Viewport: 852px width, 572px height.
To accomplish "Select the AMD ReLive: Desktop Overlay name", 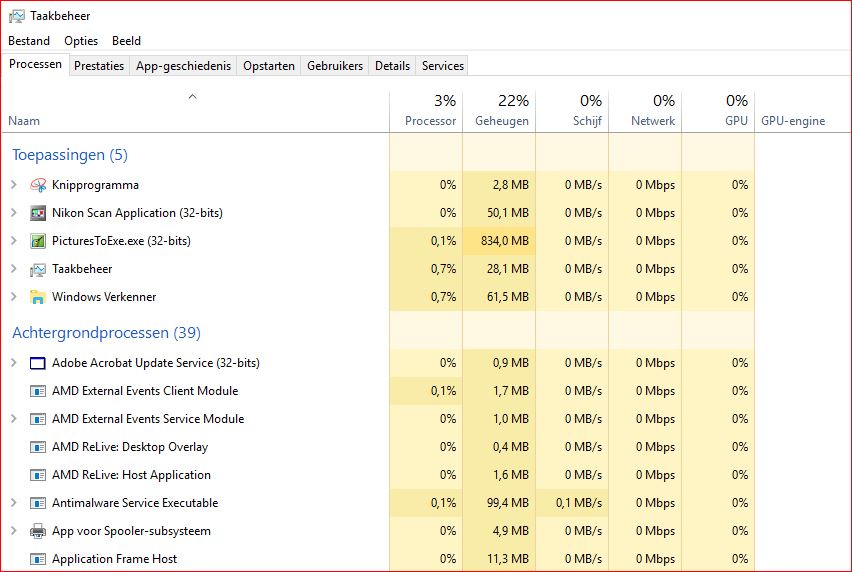I will point(130,447).
